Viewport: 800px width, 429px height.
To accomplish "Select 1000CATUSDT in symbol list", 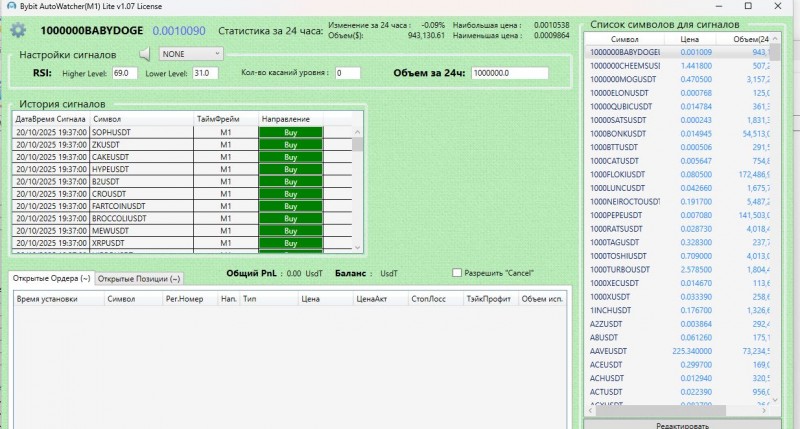I will pos(678,161).
